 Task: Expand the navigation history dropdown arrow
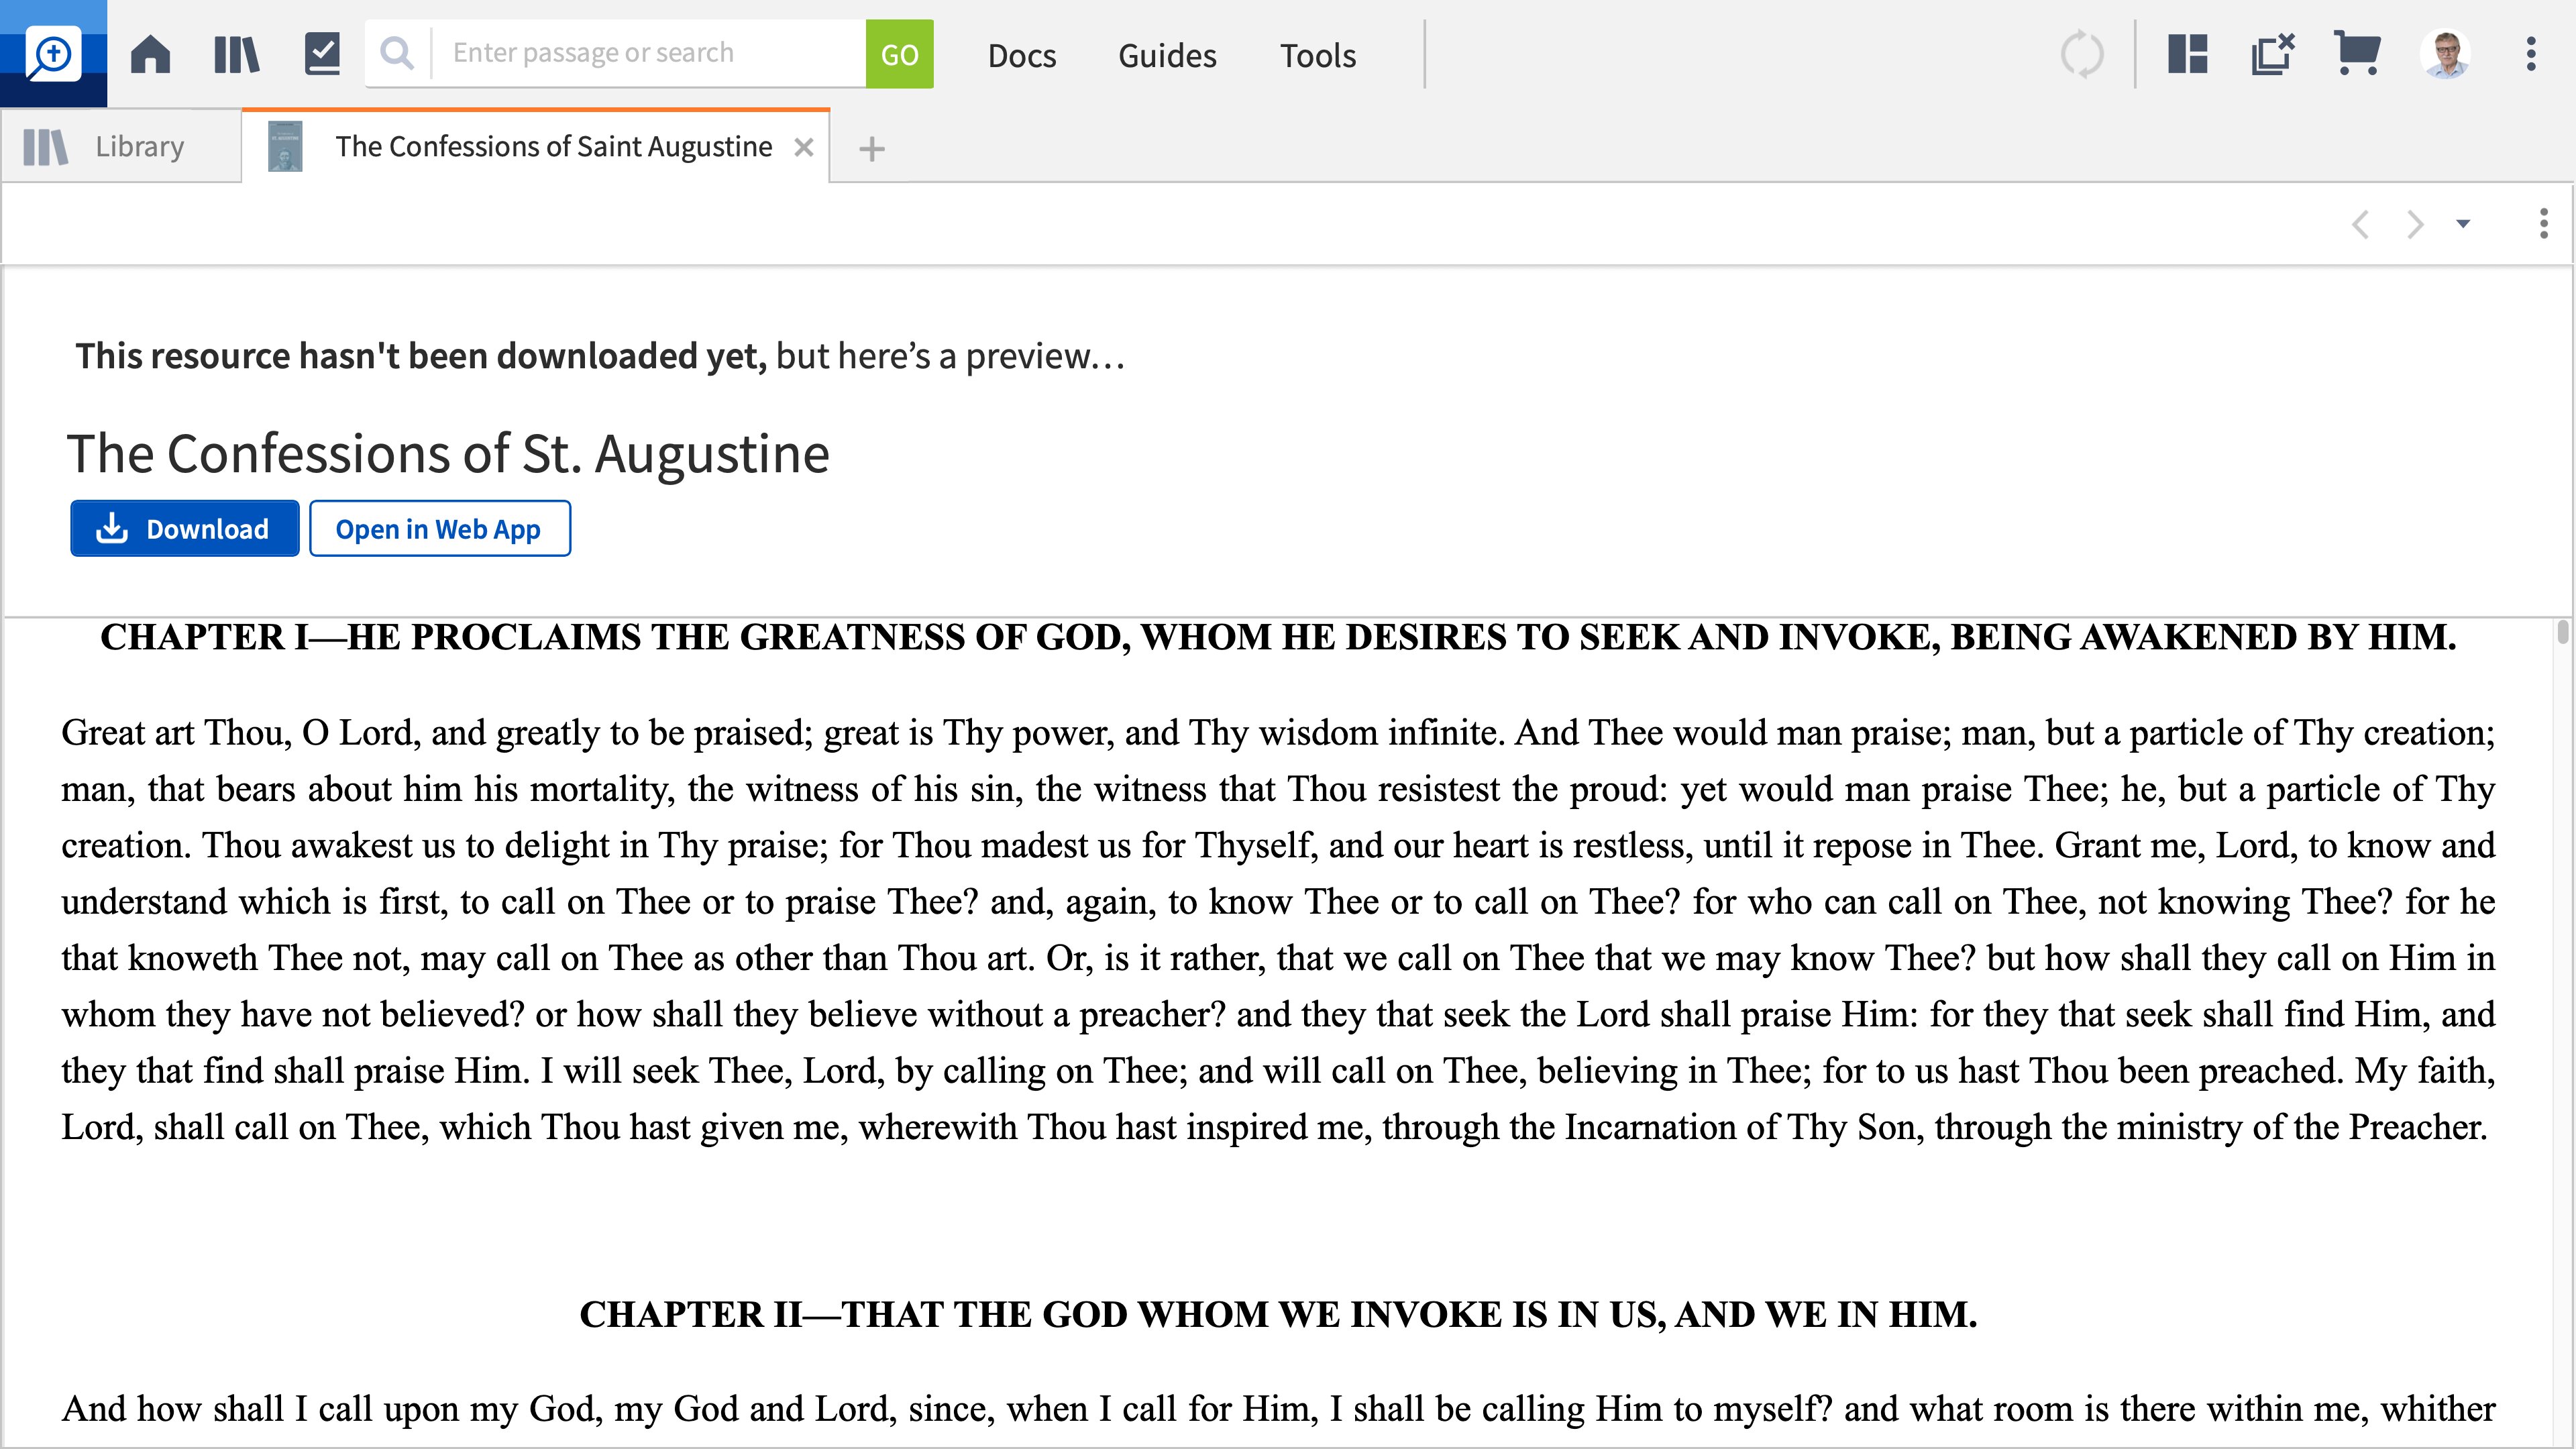(2463, 224)
